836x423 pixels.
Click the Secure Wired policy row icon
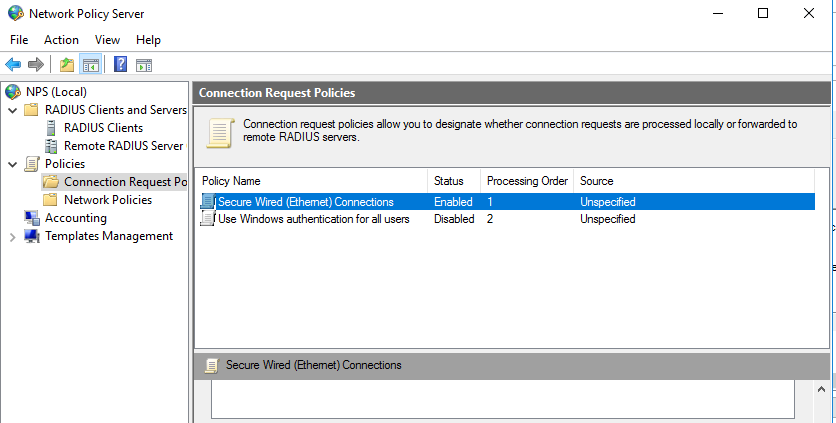click(x=208, y=202)
